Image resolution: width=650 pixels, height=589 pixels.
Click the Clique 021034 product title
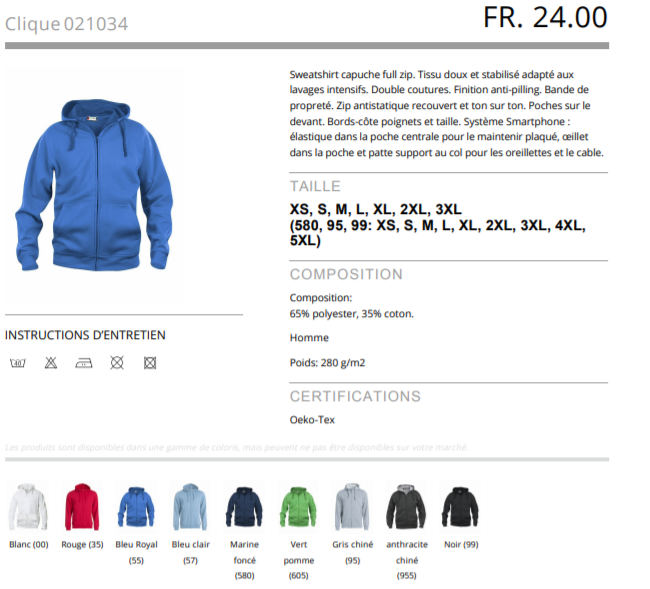coord(66,24)
